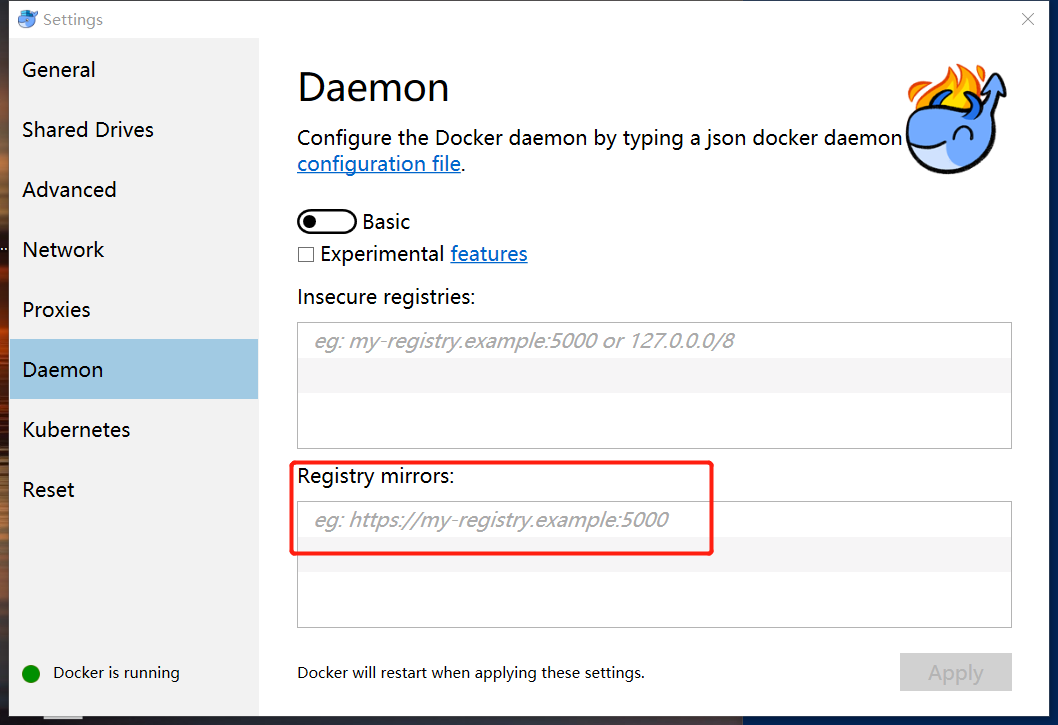The width and height of the screenshot is (1058, 725).
Task: Open the General settings tab
Action: 59,70
